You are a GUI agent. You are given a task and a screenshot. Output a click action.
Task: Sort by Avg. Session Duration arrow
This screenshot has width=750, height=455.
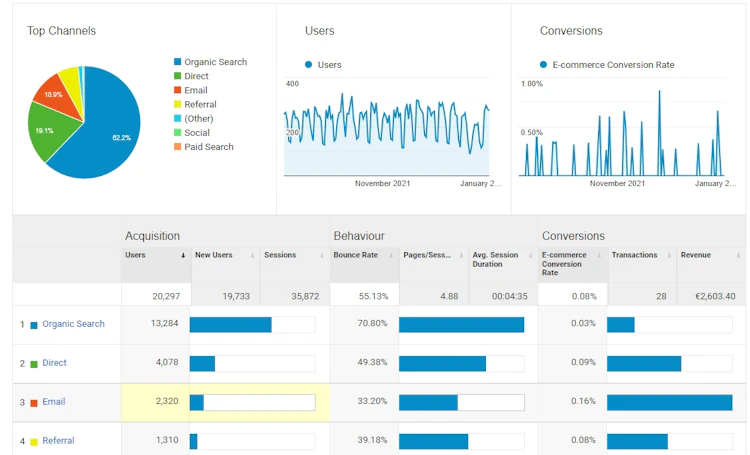click(x=530, y=255)
